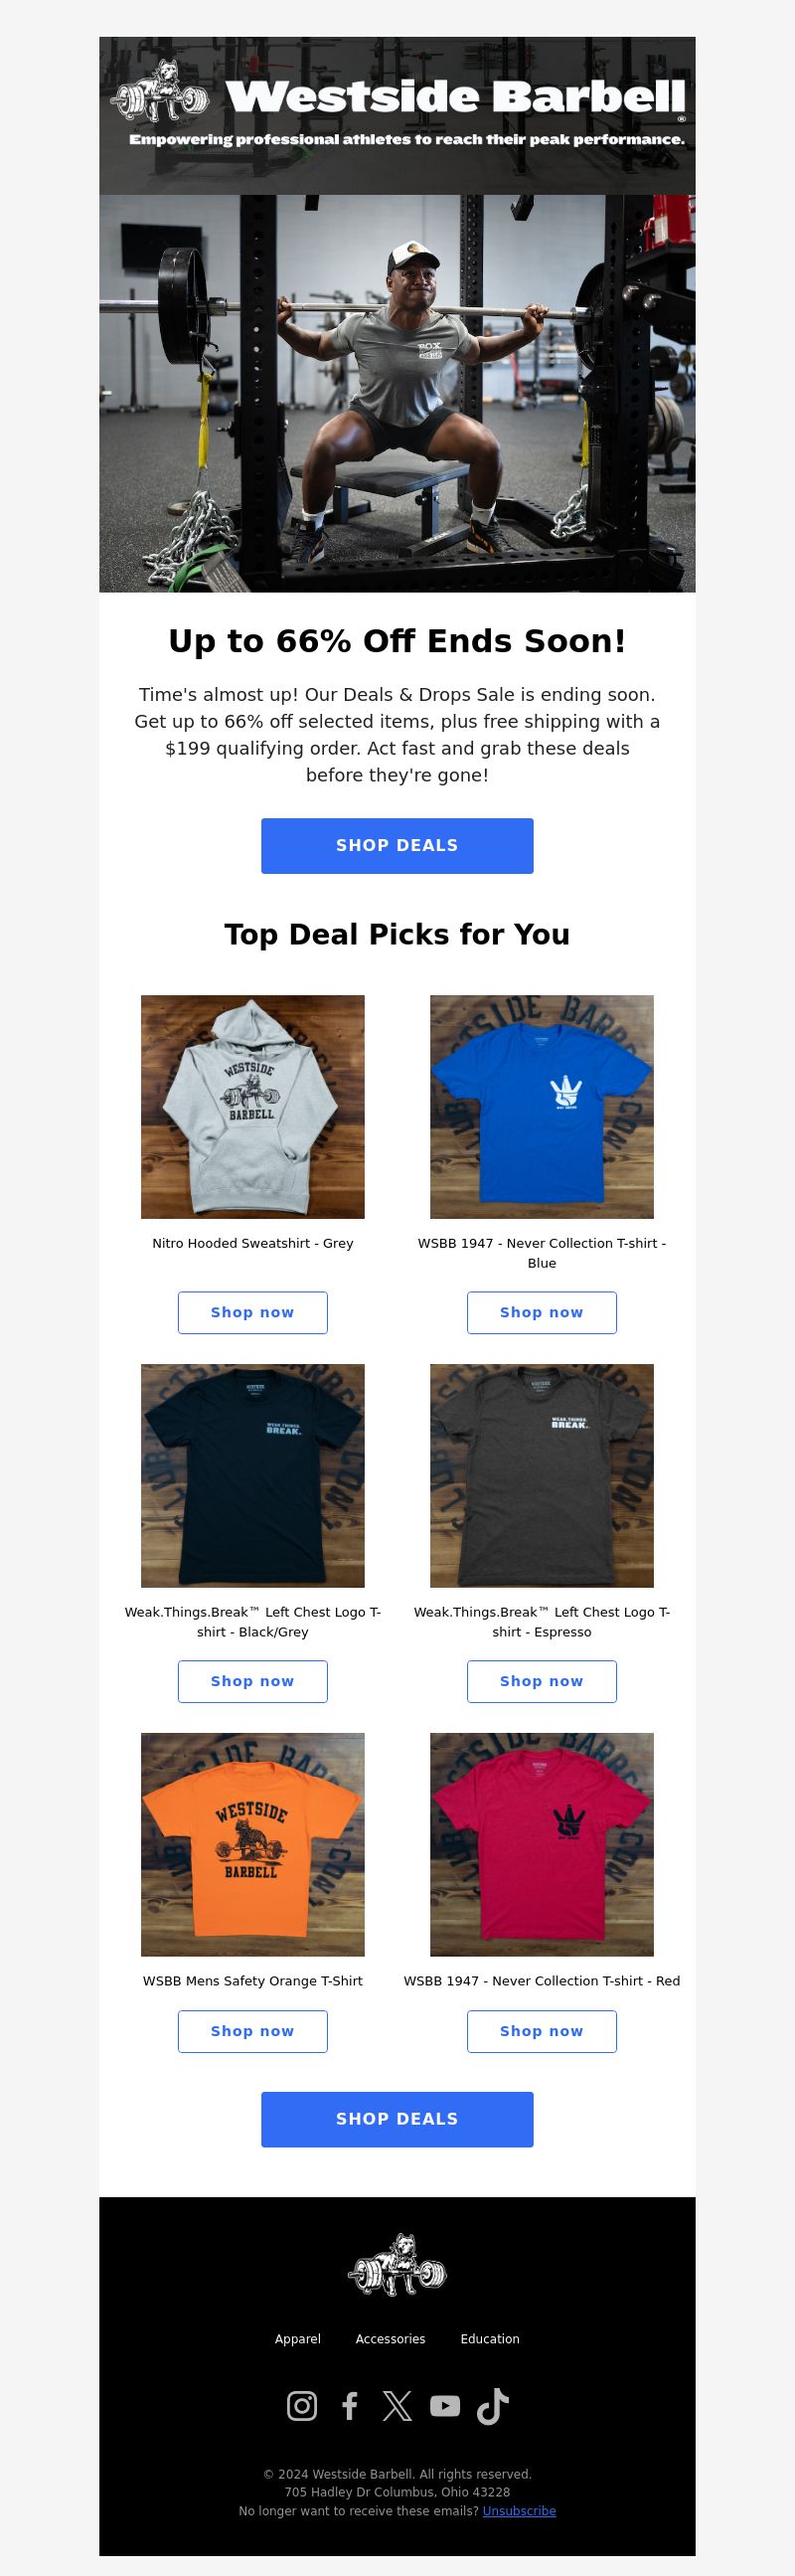Open the TikTok social icon
The height and width of the screenshot is (2576, 795).
493,2407
